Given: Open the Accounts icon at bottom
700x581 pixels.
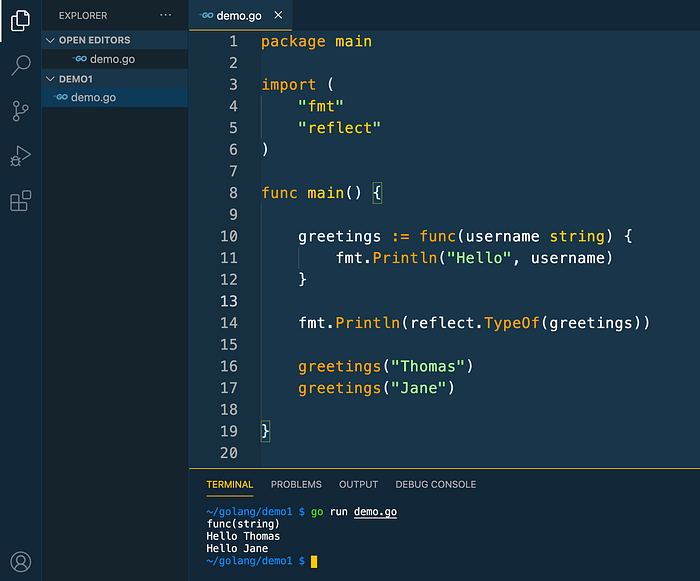Looking at the screenshot, I should point(21,562).
